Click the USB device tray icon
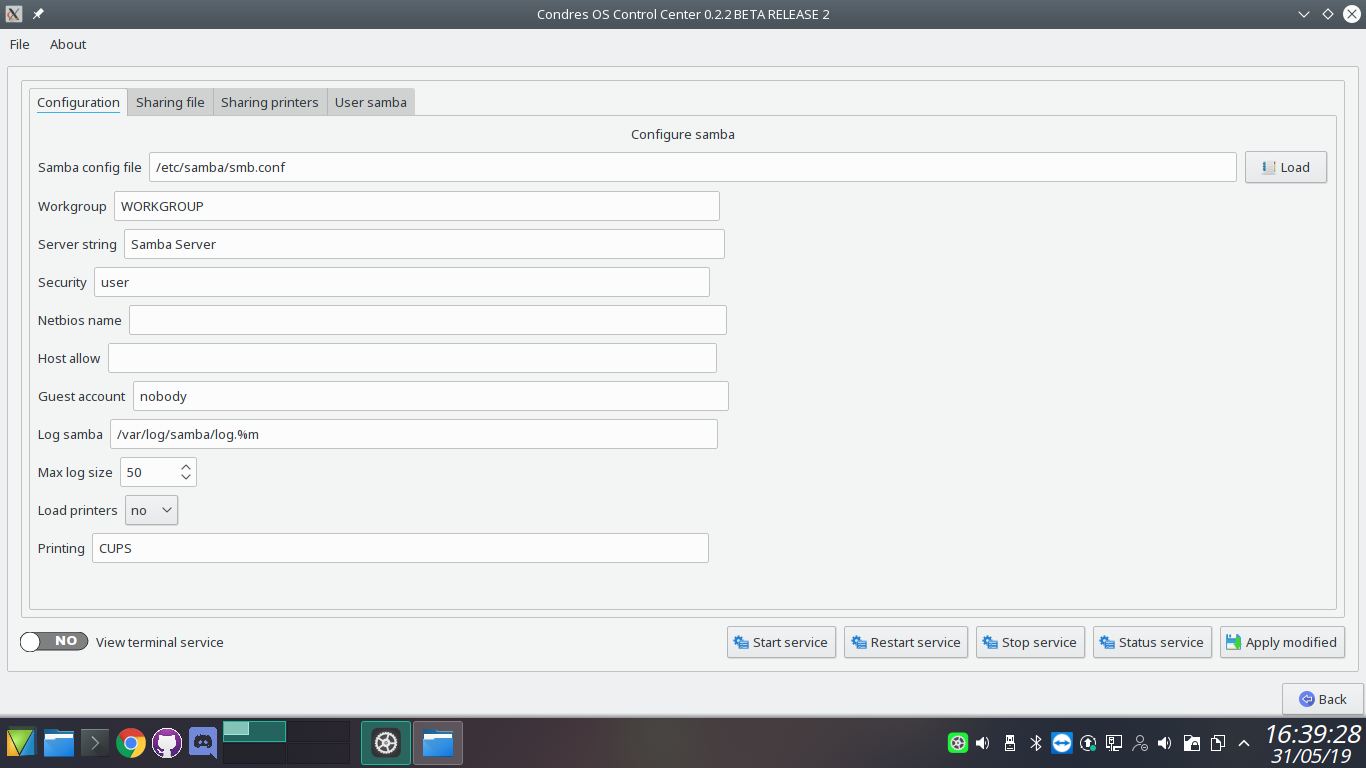Screen dimensions: 1366x768 (1010, 743)
